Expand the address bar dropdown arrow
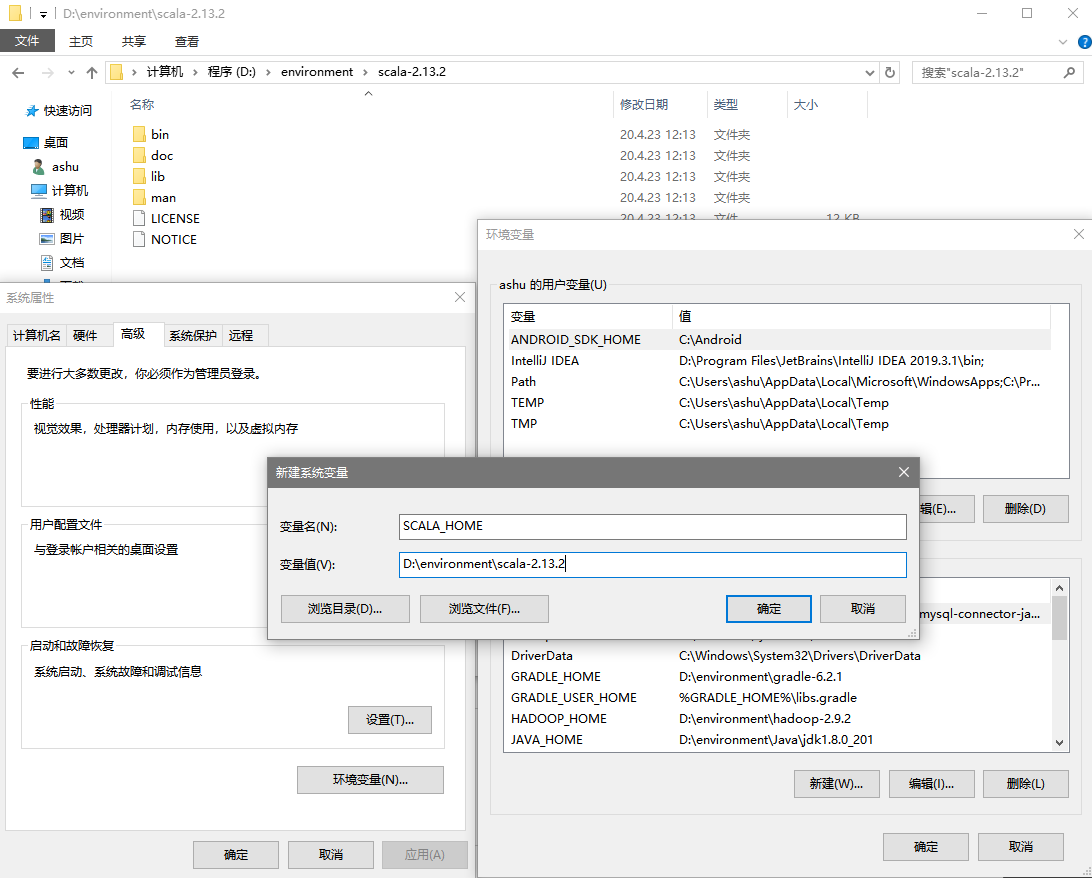Screen dimensions: 1092x878 (868, 71)
